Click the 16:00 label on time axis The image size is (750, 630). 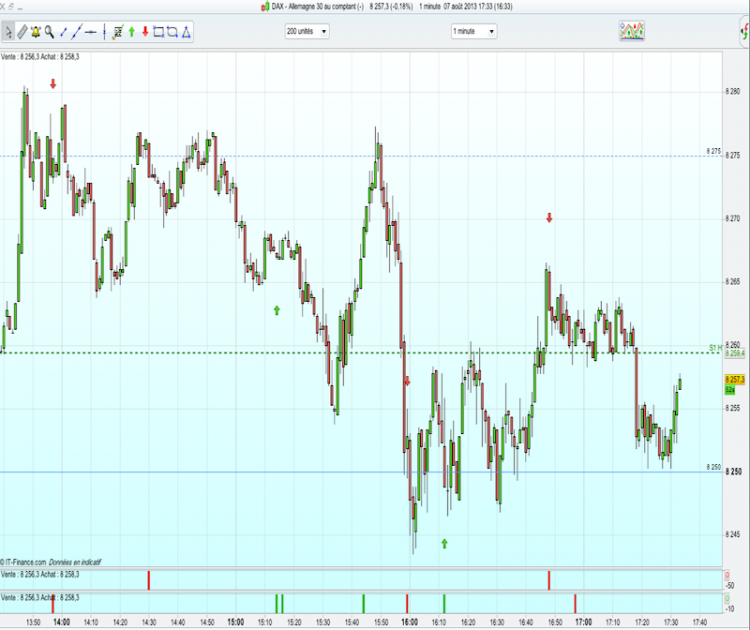(409, 622)
